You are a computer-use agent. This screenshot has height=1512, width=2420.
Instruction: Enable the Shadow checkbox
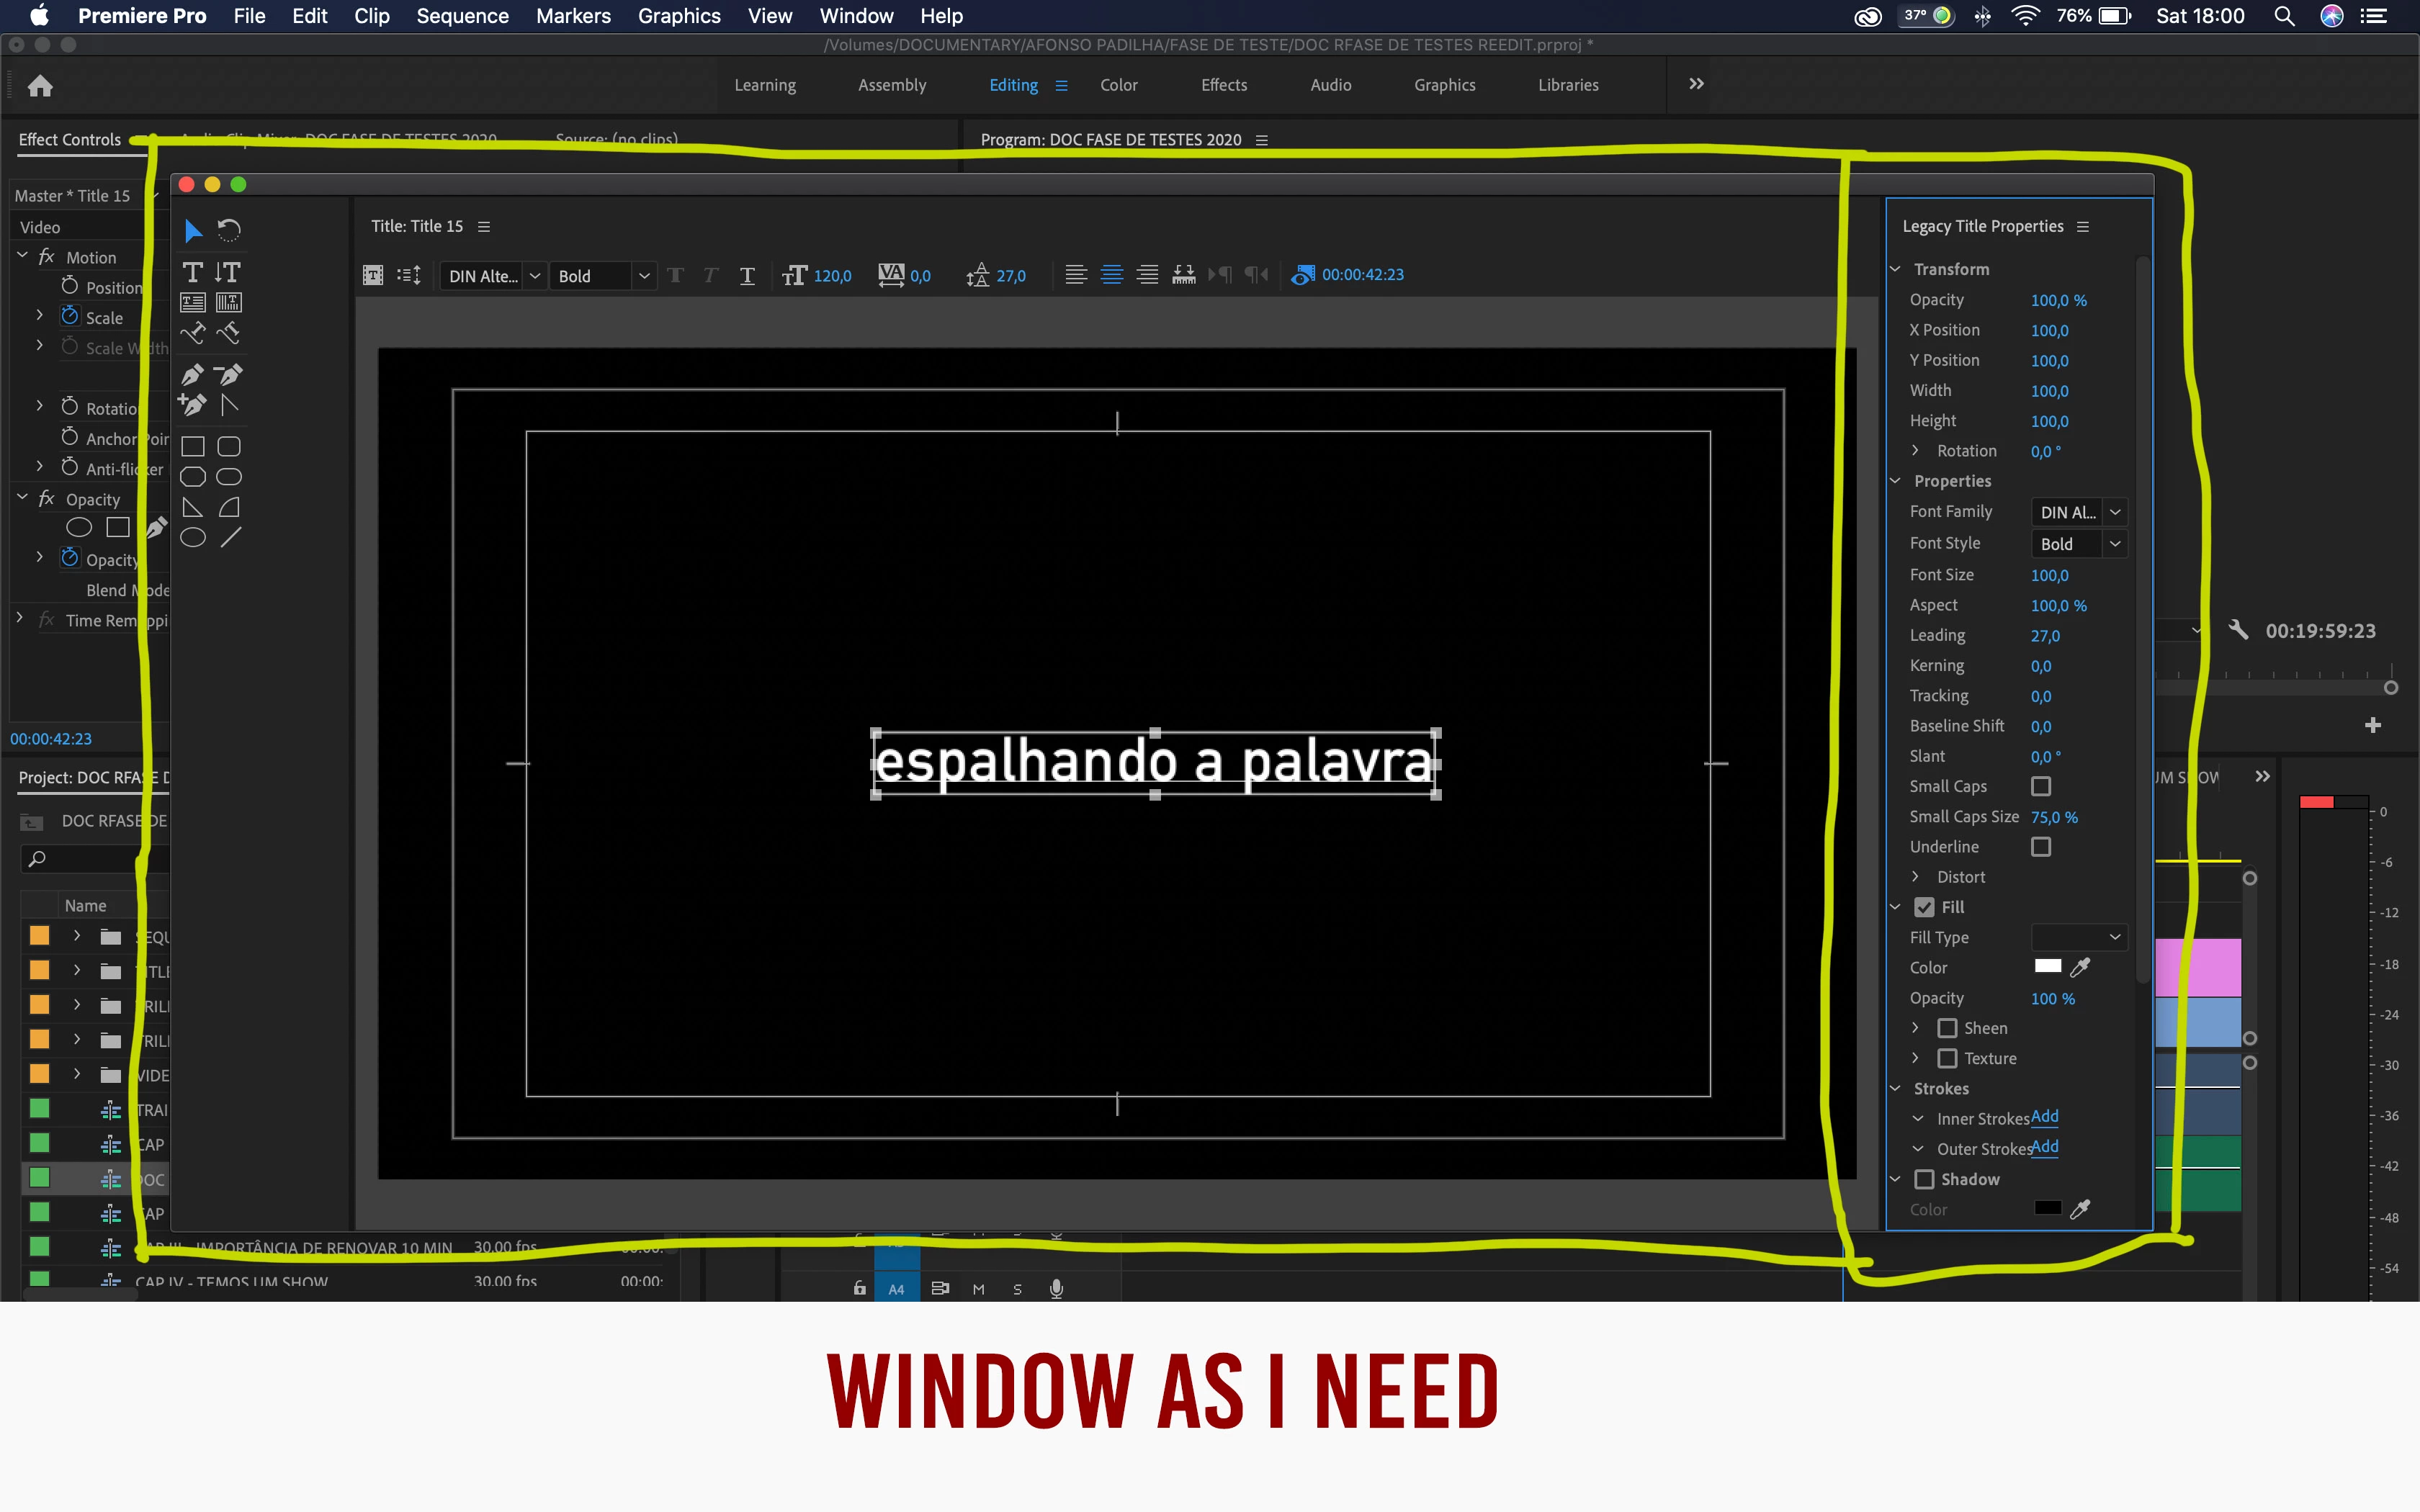pyautogui.click(x=1924, y=1179)
